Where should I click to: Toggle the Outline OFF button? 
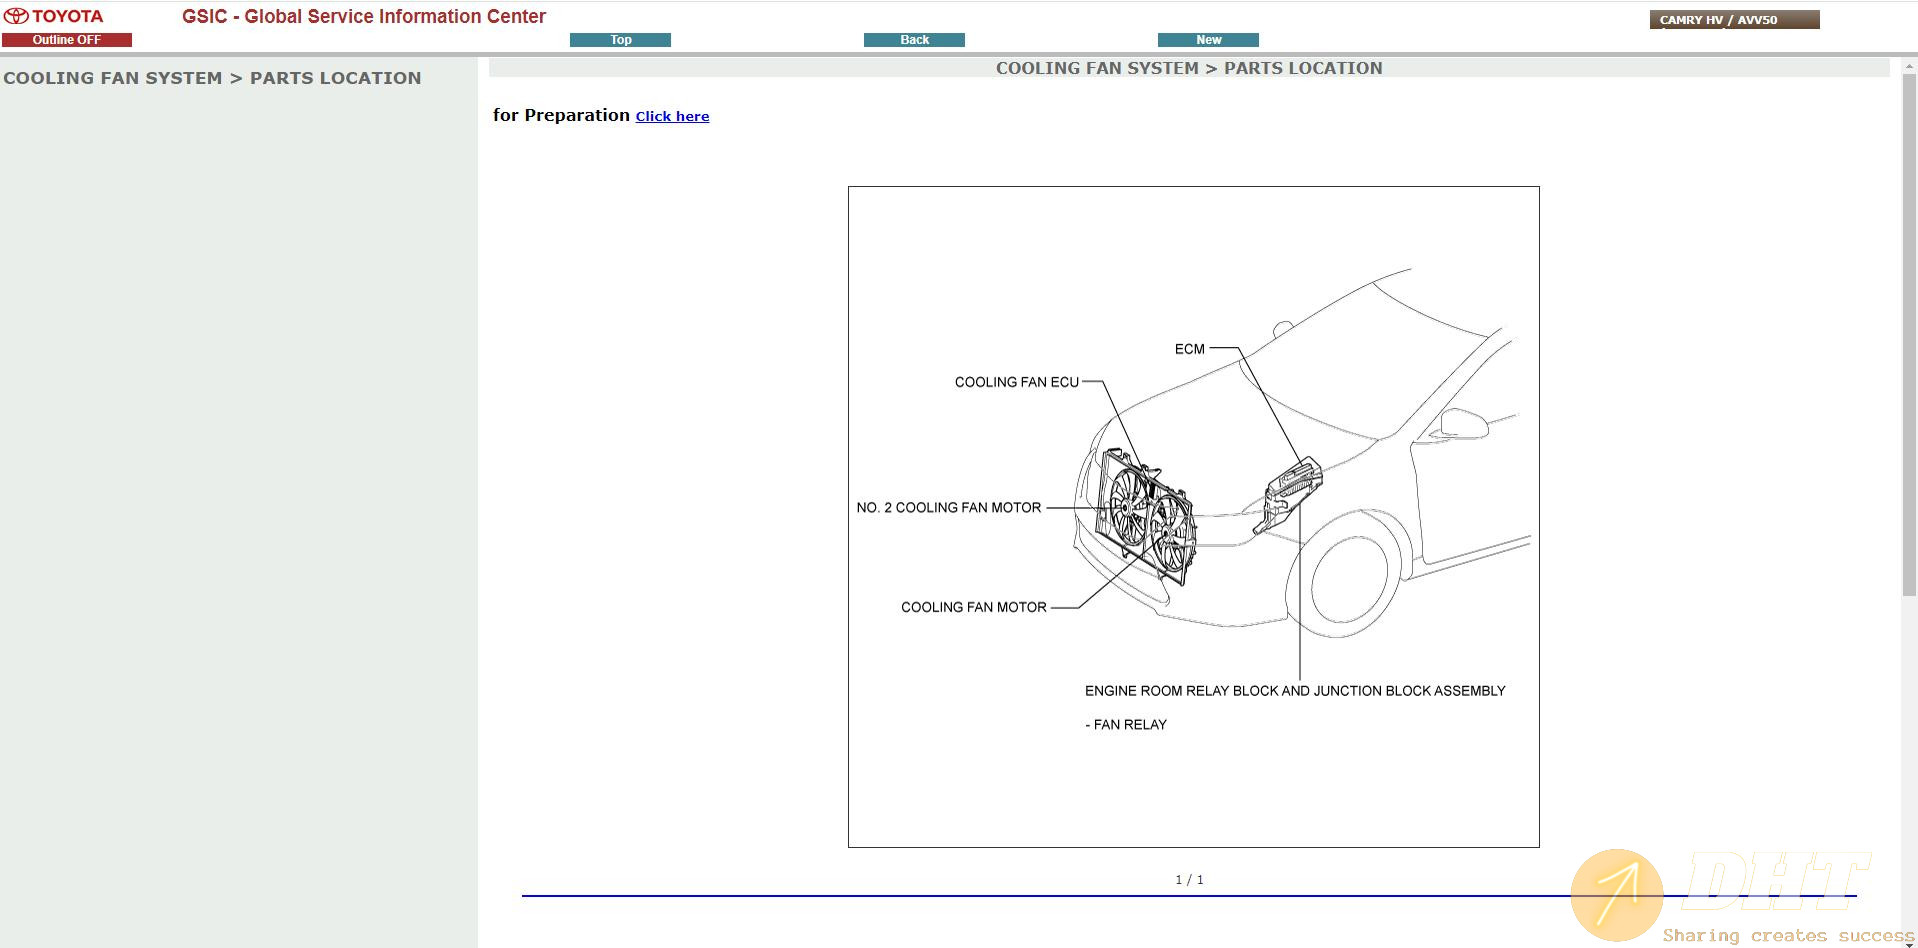point(66,40)
